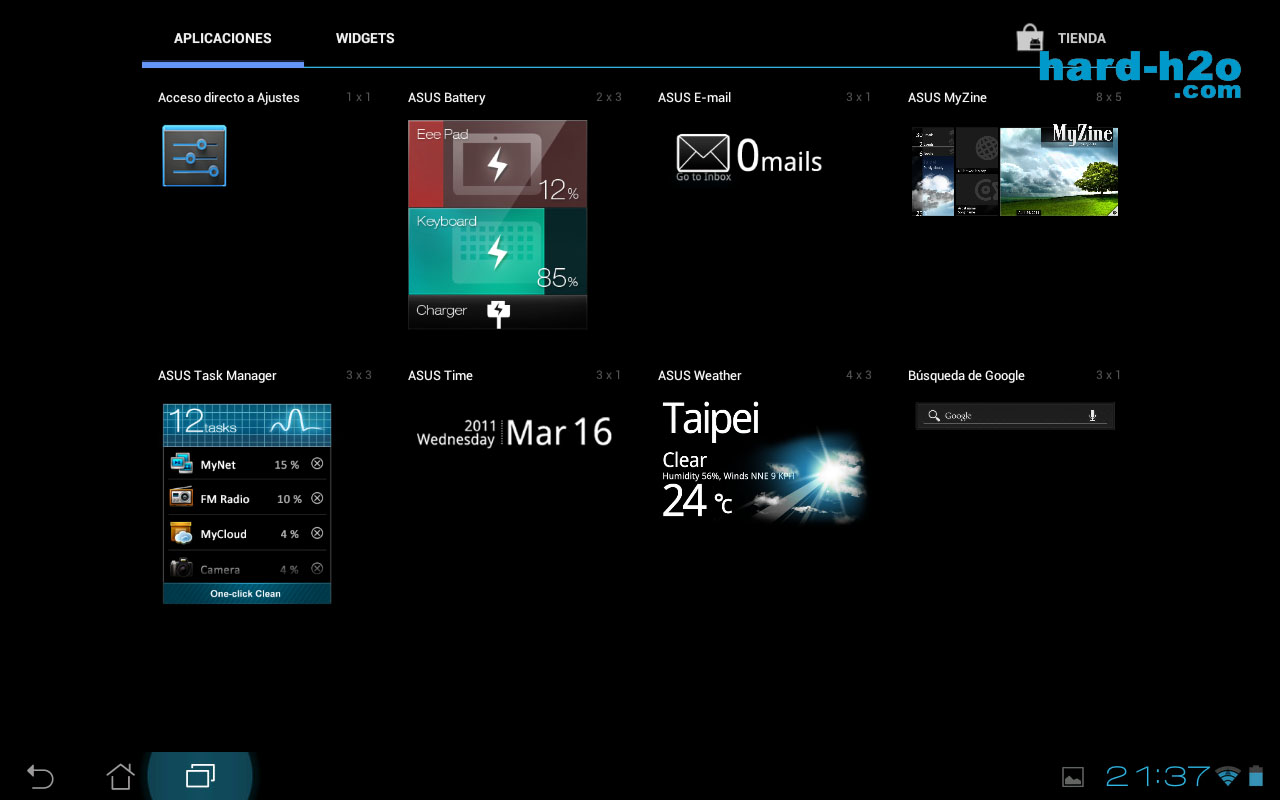Viewport: 1280px width, 800px height.
Task: Open the TIENDA store link
Action: [1081, 38]
